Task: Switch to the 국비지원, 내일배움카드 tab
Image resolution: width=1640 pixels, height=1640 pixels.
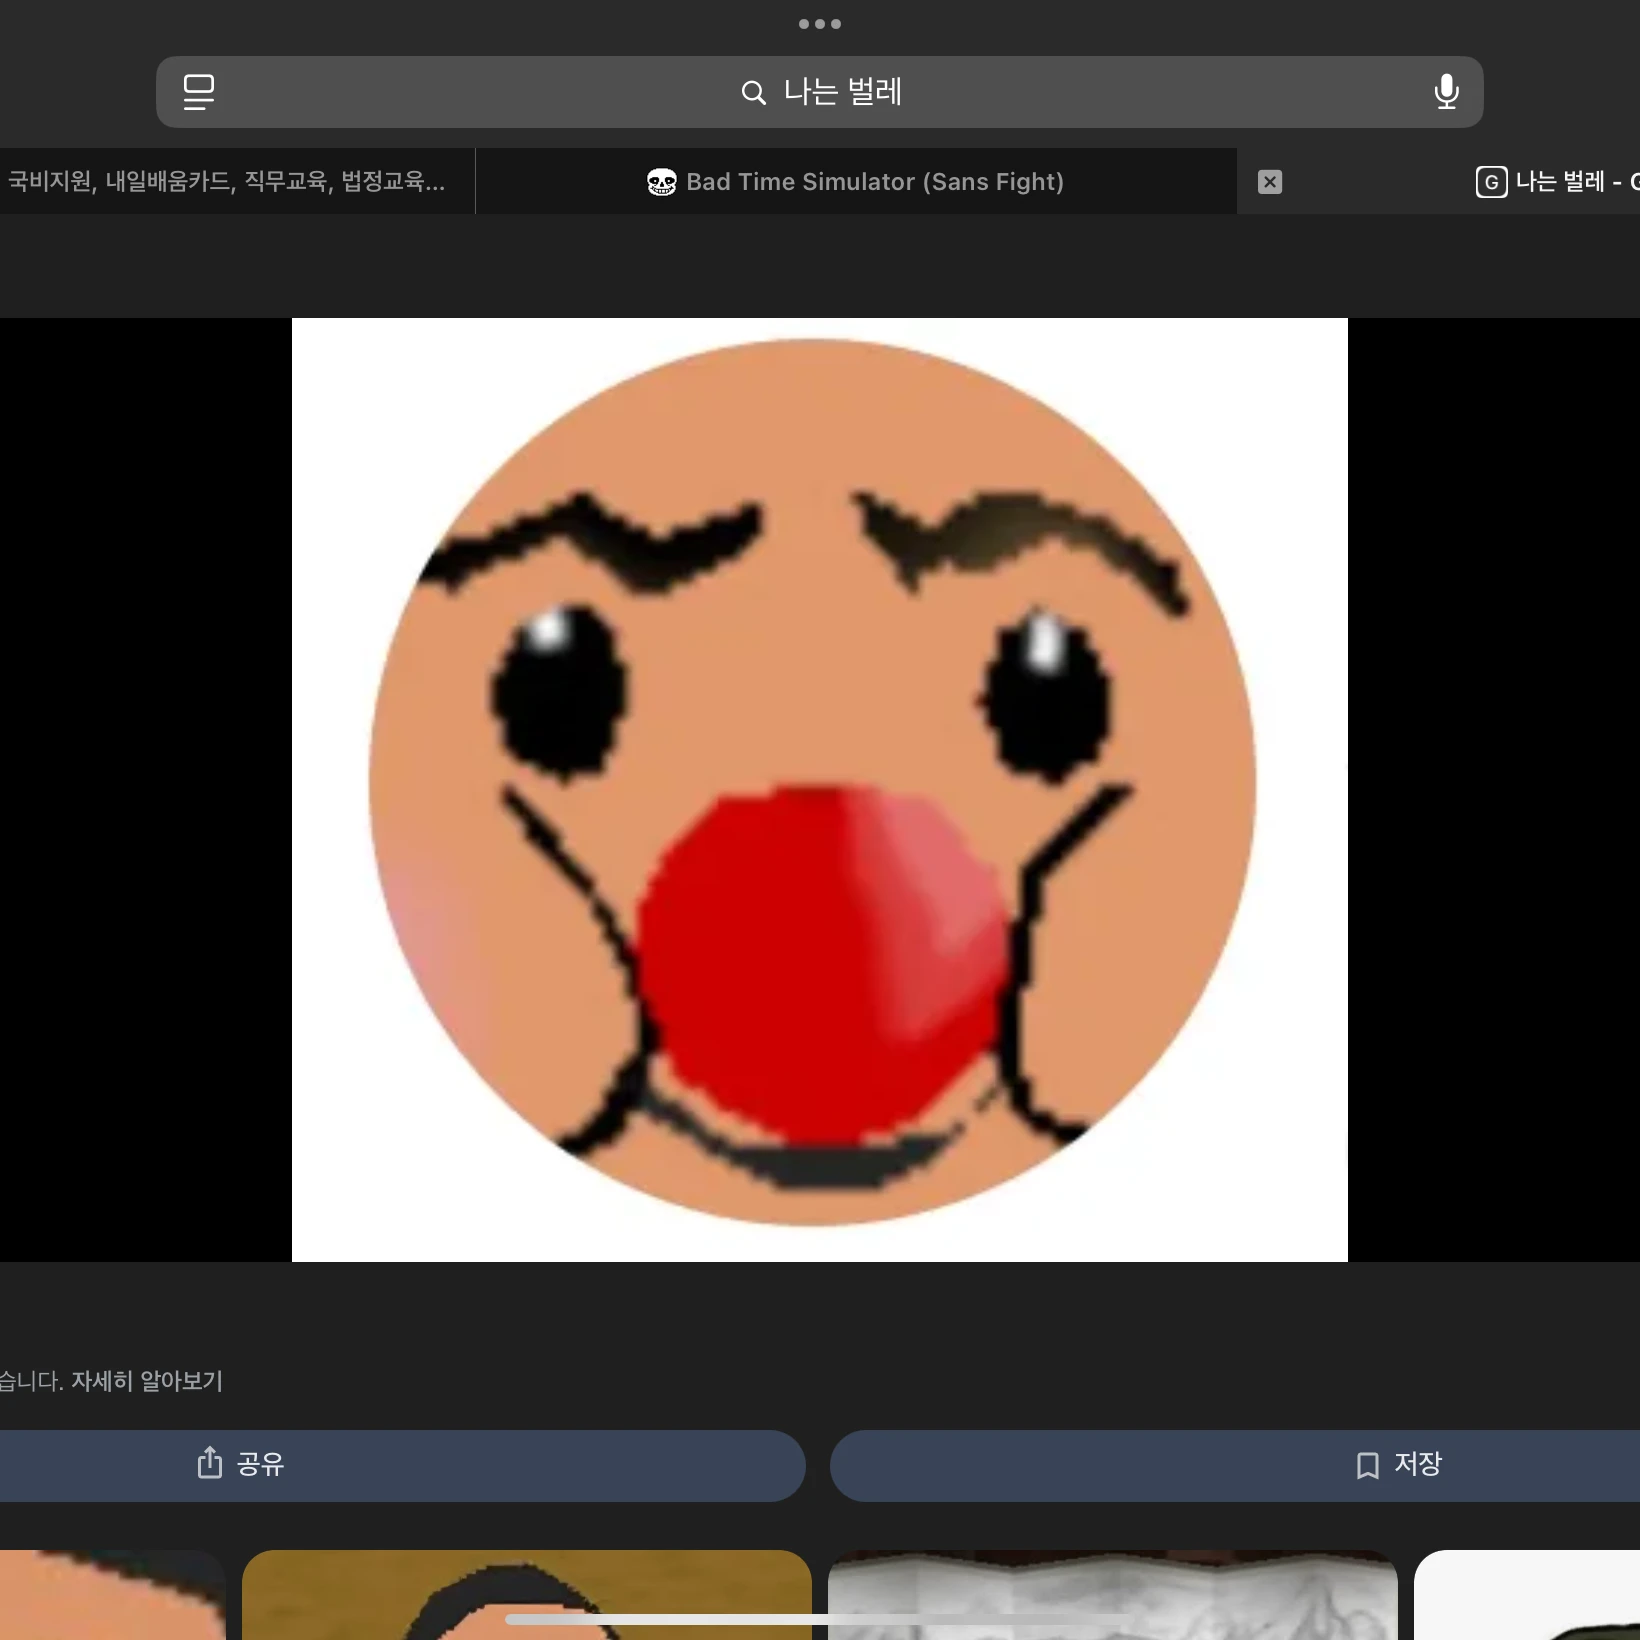Action: 228,181
